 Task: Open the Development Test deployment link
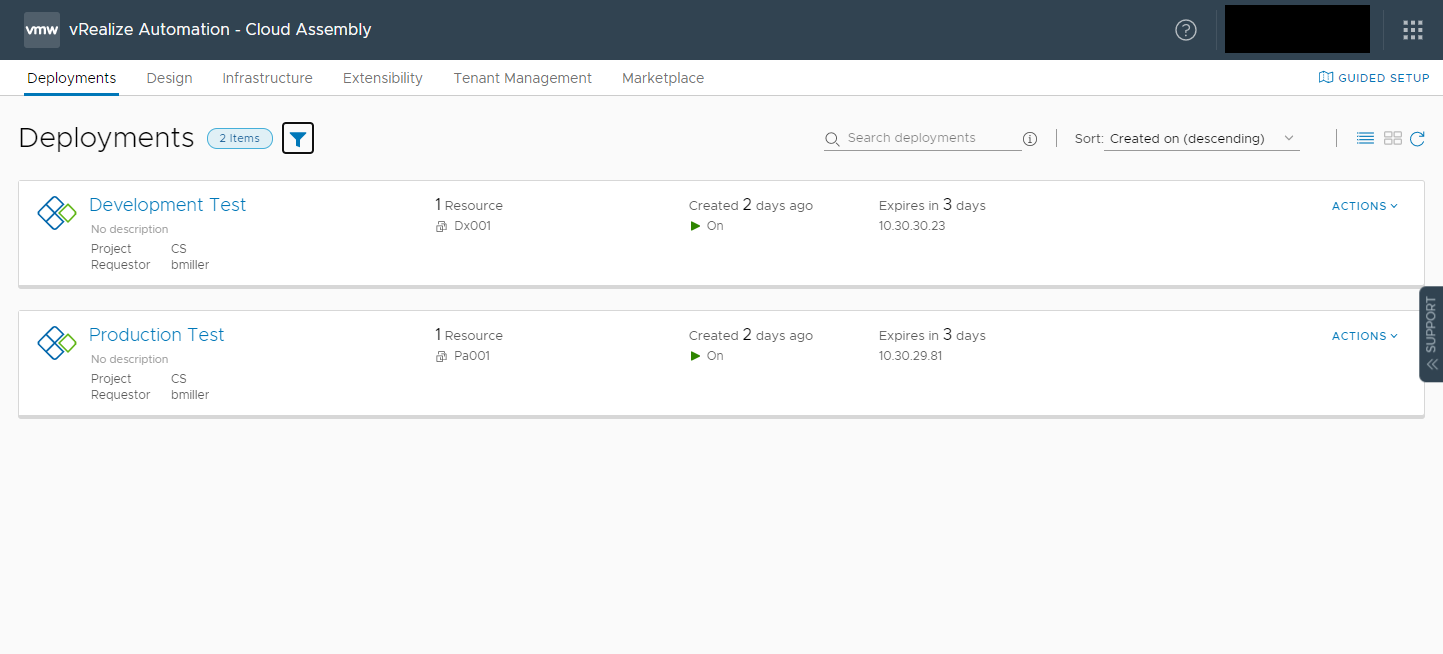pyautogui.click(x=167, y=205)
